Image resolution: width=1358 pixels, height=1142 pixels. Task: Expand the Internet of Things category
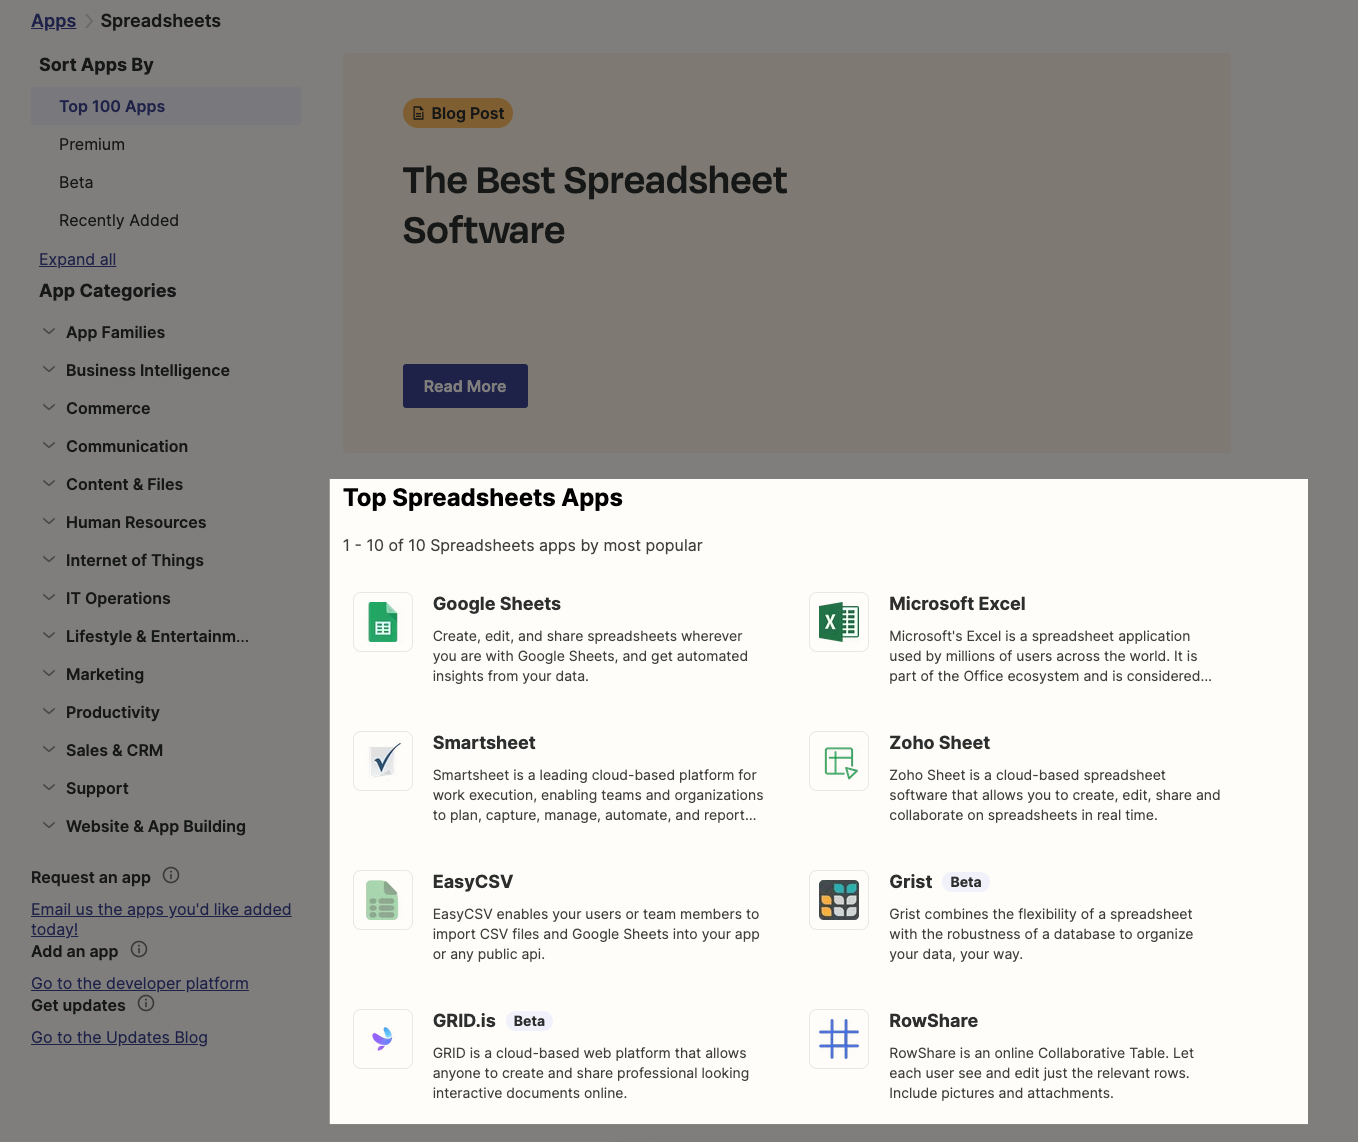pos(49,559)
